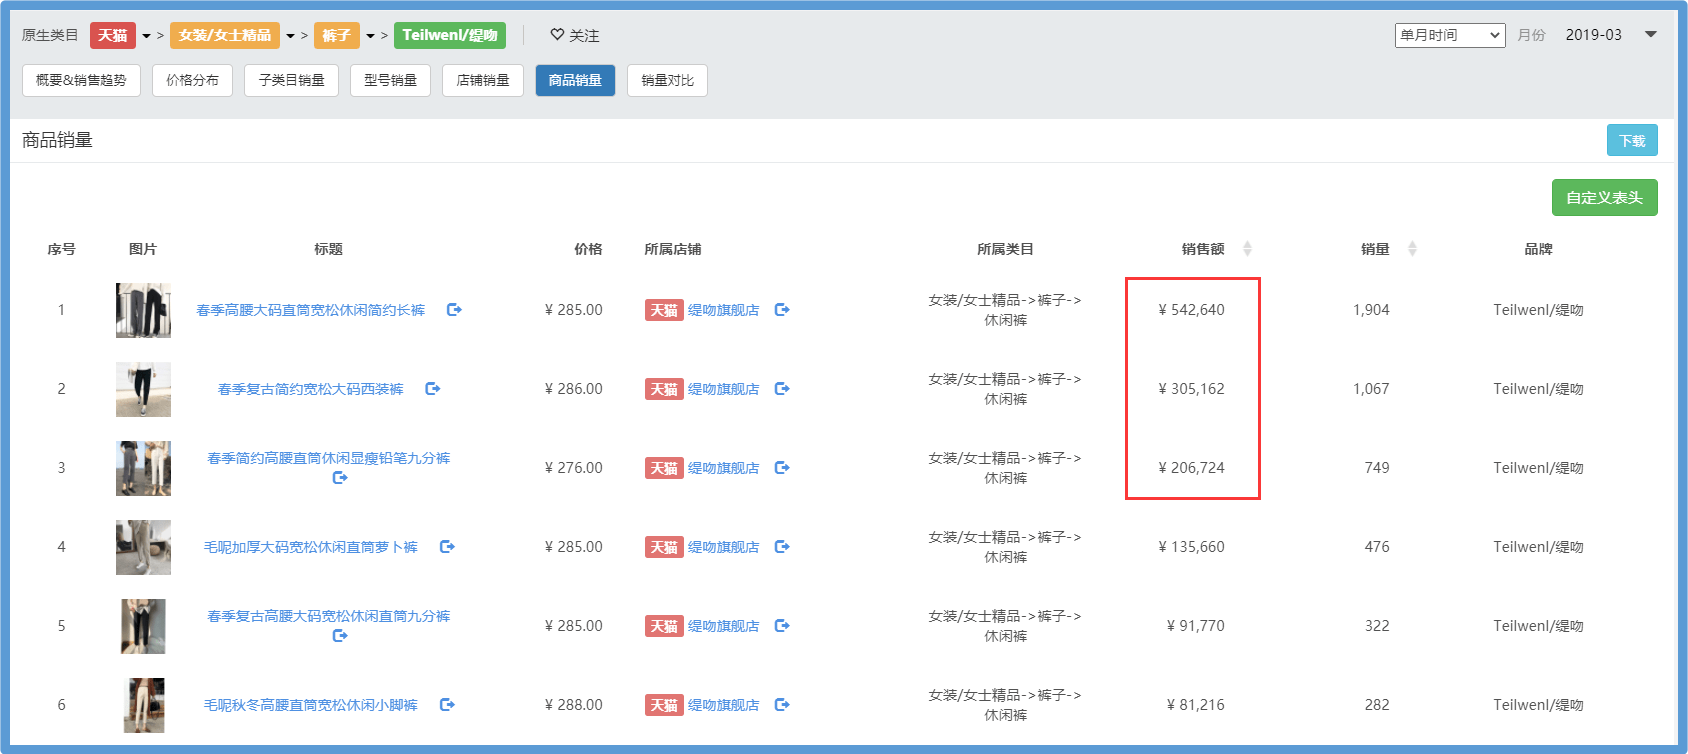Open external link beside 春季高腰大码直筒宽松休闲简约长裤

(454, 310)
